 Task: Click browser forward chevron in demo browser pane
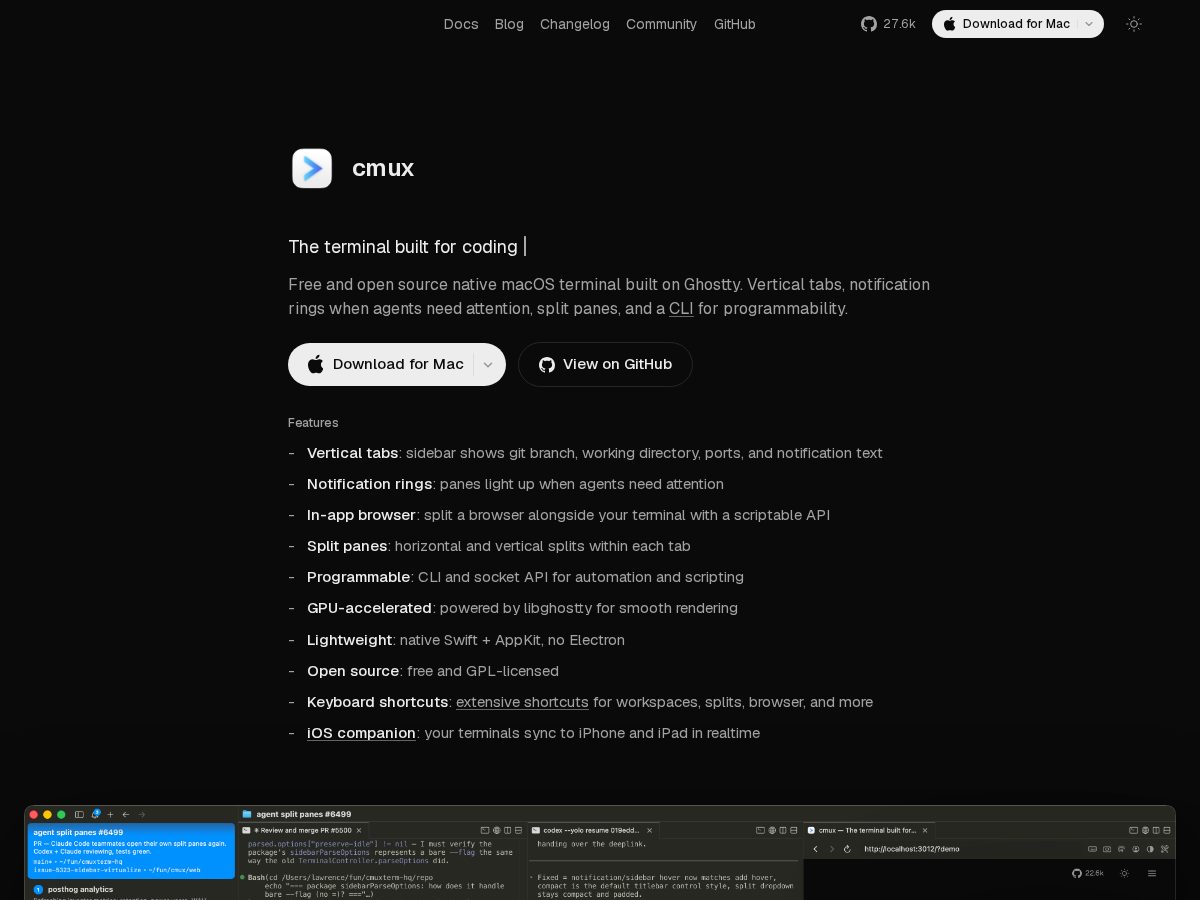tap(831, 849)
